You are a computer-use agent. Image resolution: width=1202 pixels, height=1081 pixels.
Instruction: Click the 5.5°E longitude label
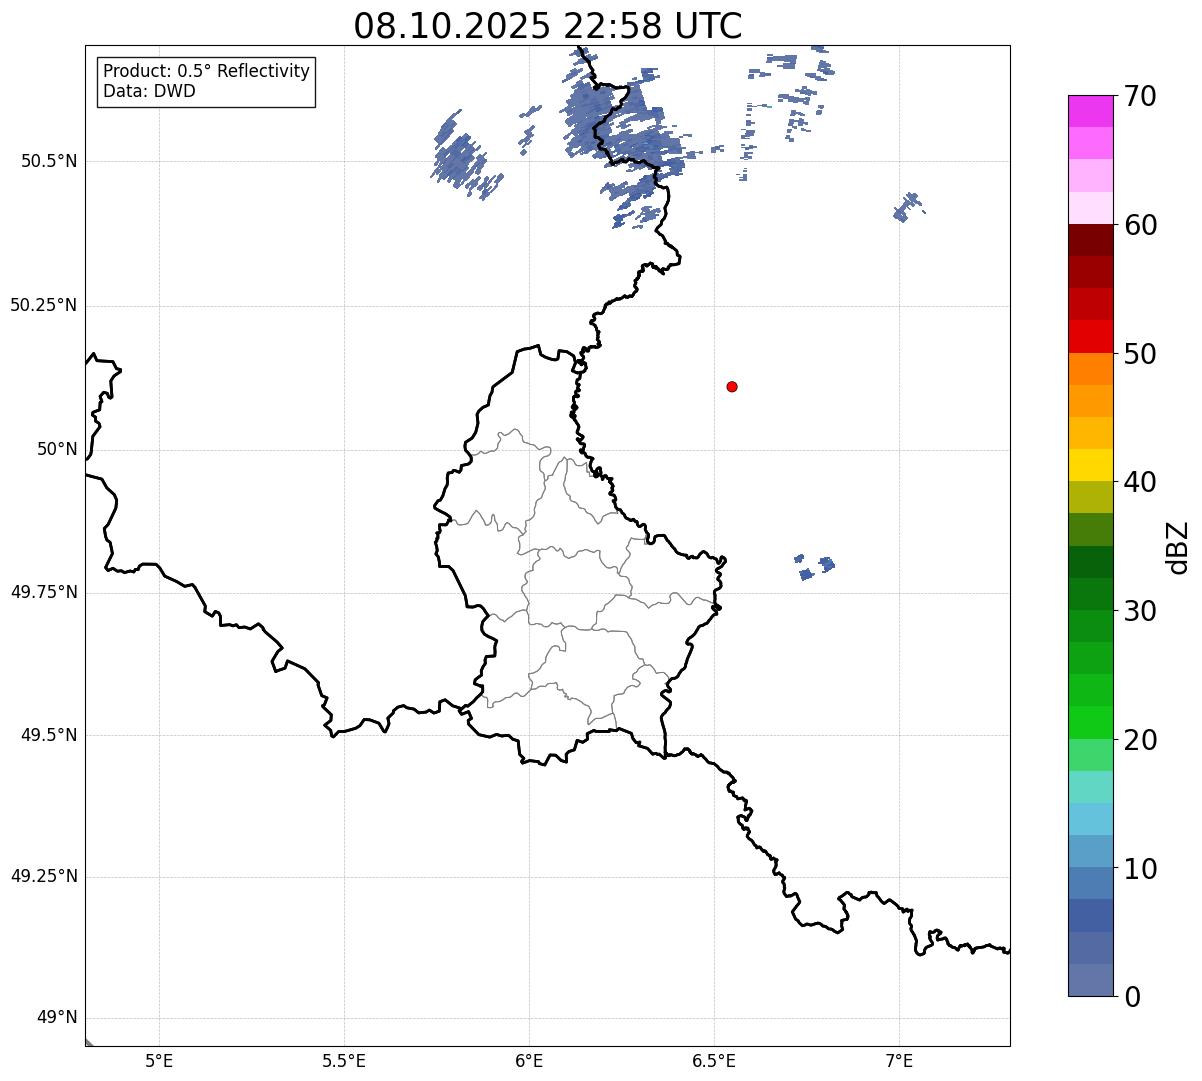(x=344, y=1060)
